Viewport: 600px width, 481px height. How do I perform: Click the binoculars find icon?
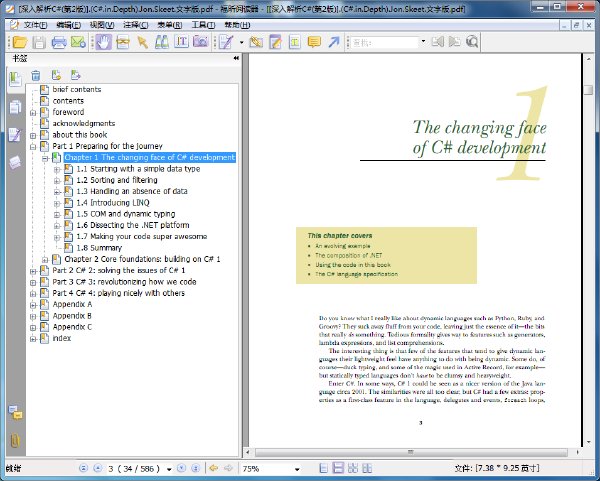click(x=162, y=42)
